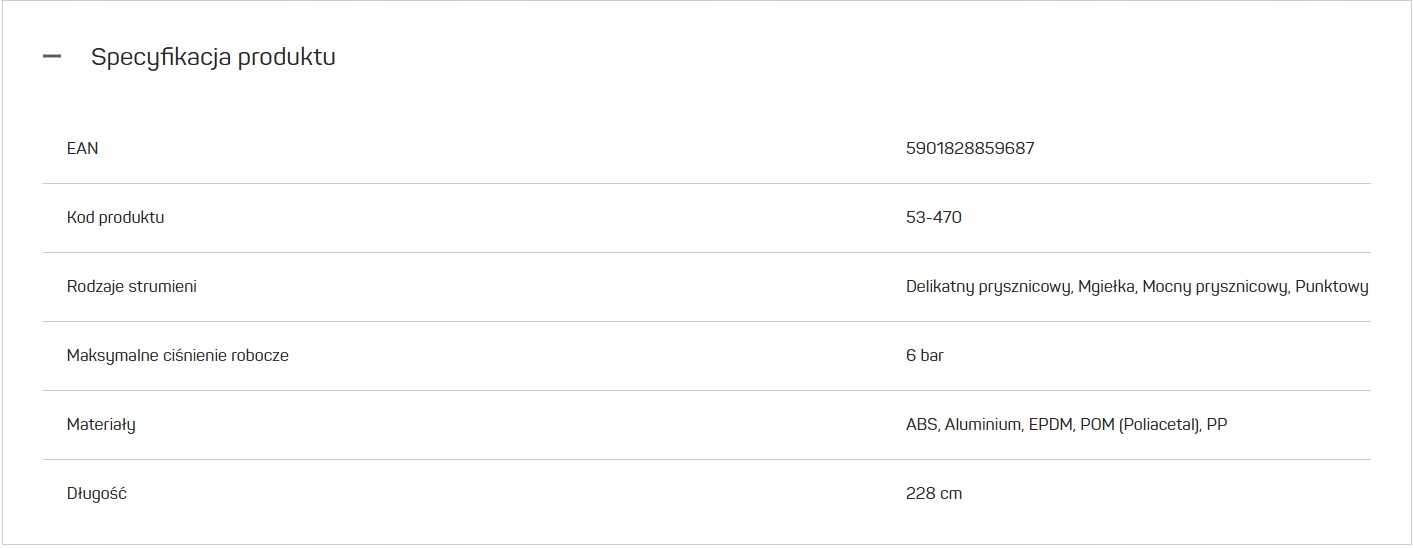Click the Materiały row label
Viewport: 1413px width, 548px height.
click(100, 424)
